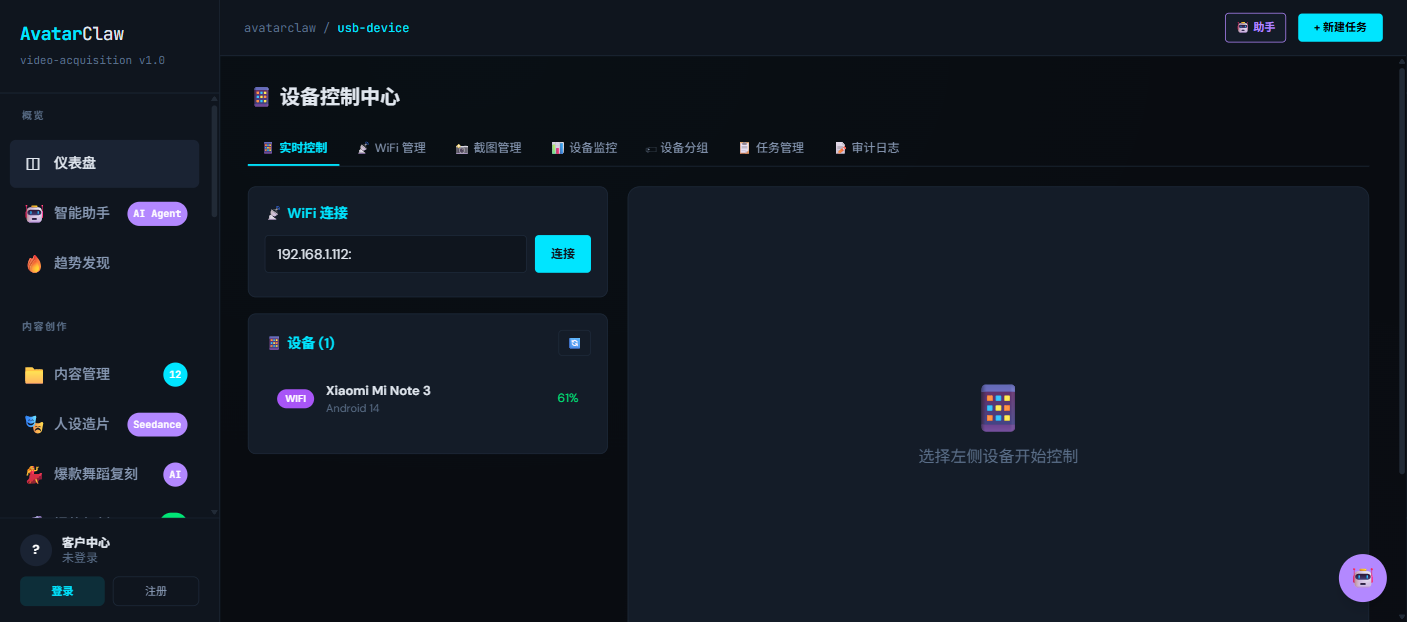Image resolution: width=1407 pixels, height=622 pixels.
Task: Click the flame icon beside 趋势发现
Action: [34, 263]
